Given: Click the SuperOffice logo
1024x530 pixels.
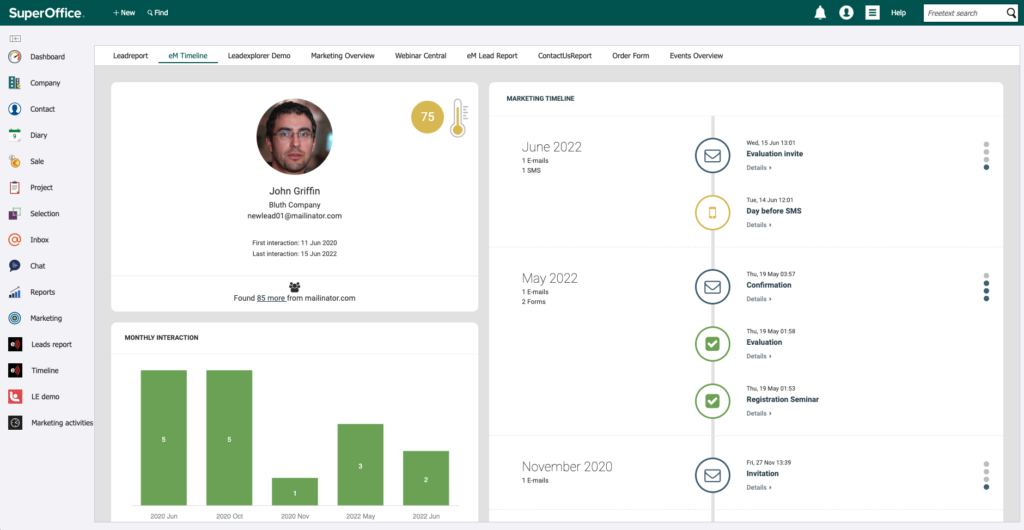Looking at the screenshot, I should pyautogui.click(x=46, y=12).
